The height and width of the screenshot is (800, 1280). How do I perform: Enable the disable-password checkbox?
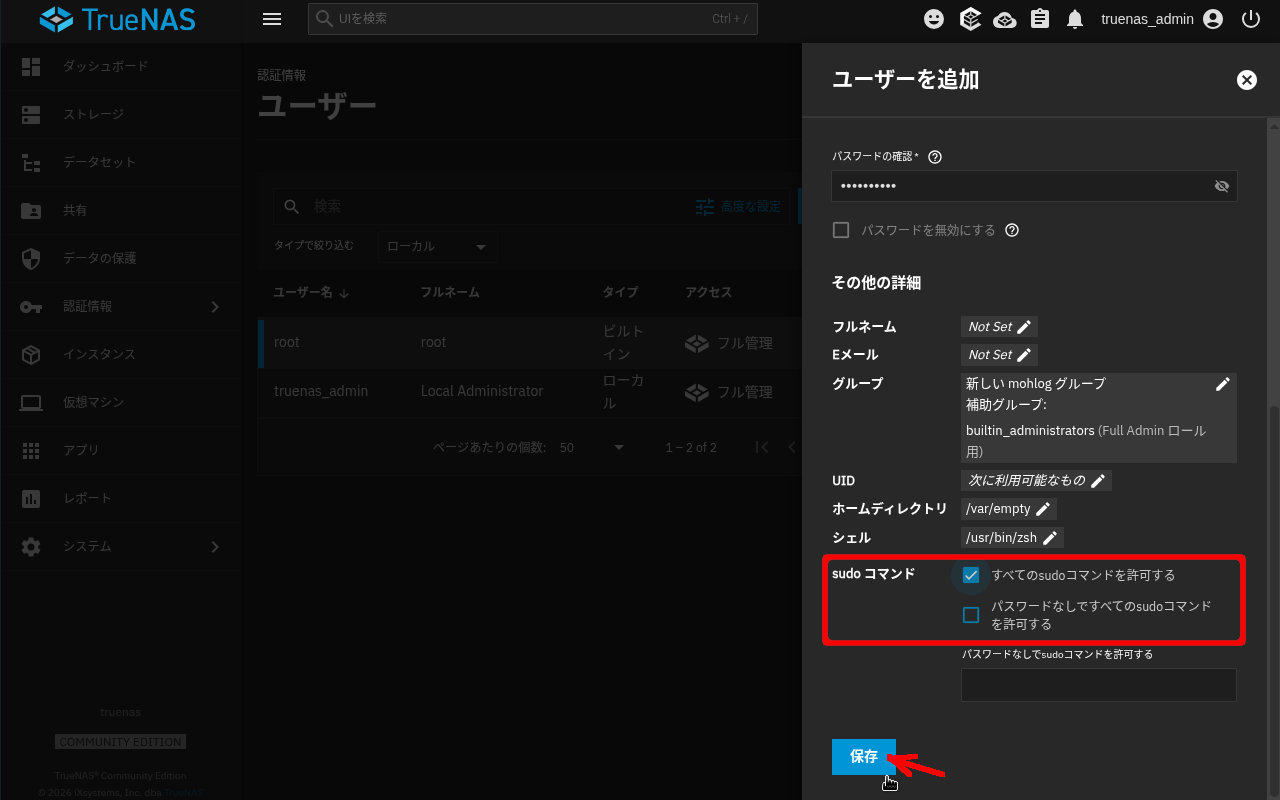click(x=841, y=230)
